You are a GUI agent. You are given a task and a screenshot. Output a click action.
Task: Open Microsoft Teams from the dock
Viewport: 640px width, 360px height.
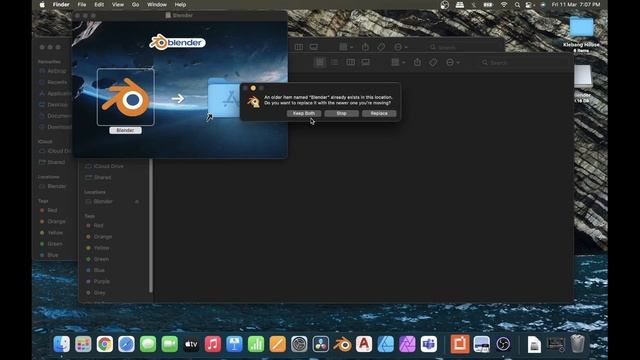429,344
